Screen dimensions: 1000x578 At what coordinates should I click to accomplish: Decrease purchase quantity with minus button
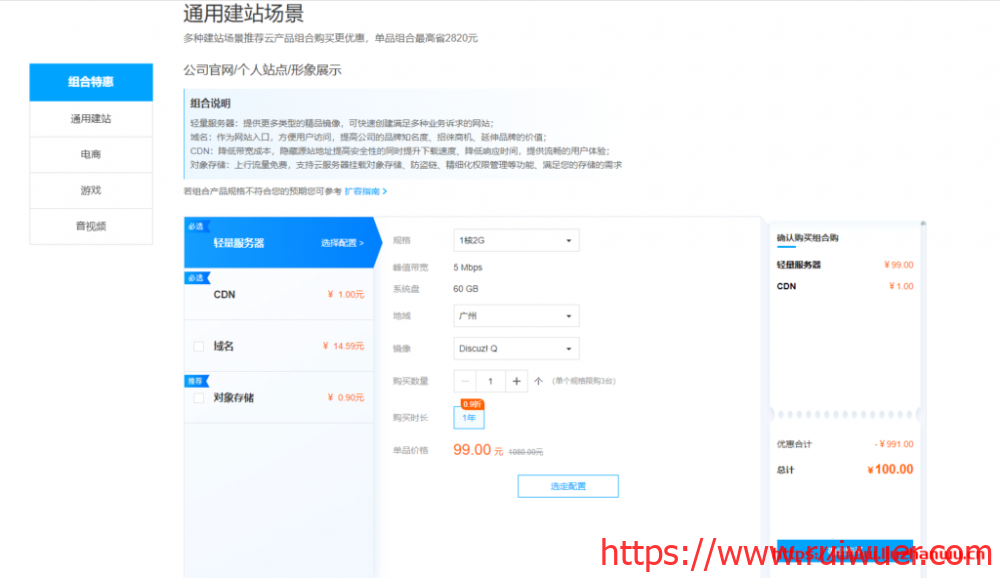click(465, 381)
